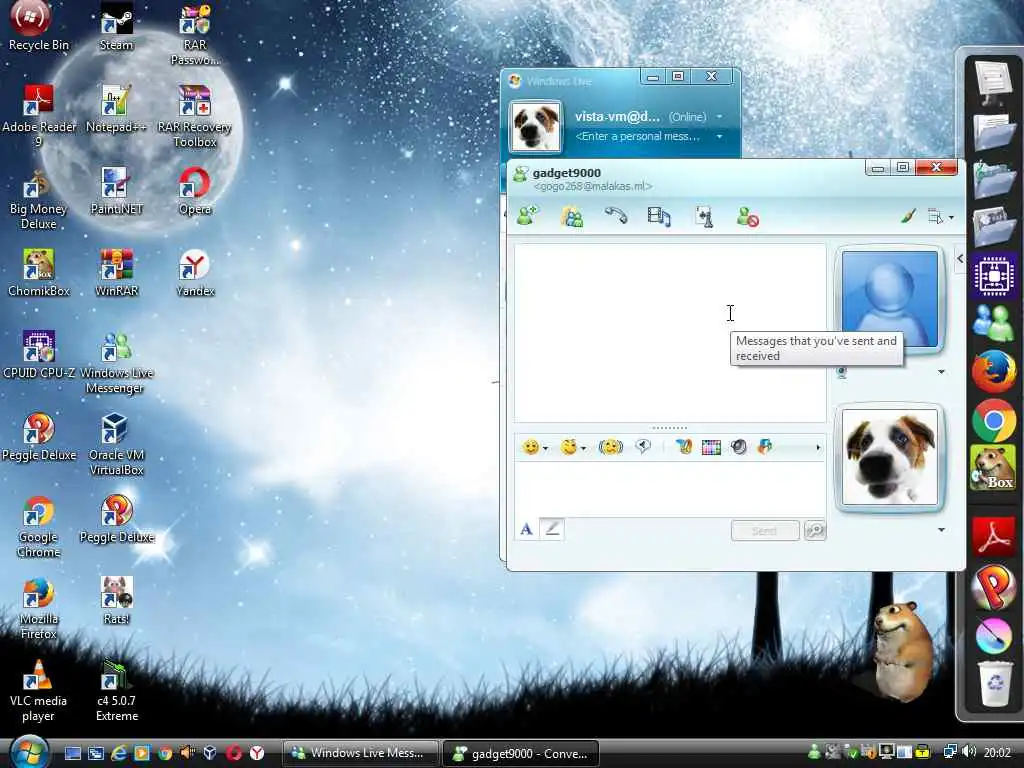Open contact display picture options arrow
The height and width of the screenshot is (768, 1024).
941,372
